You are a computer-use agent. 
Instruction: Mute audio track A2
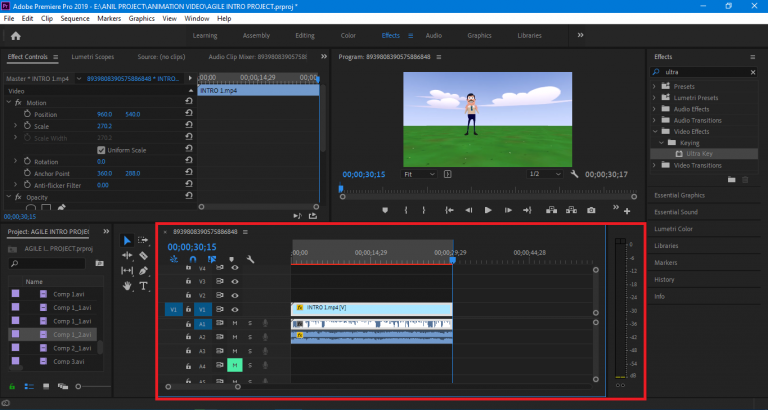click(235, 337)
